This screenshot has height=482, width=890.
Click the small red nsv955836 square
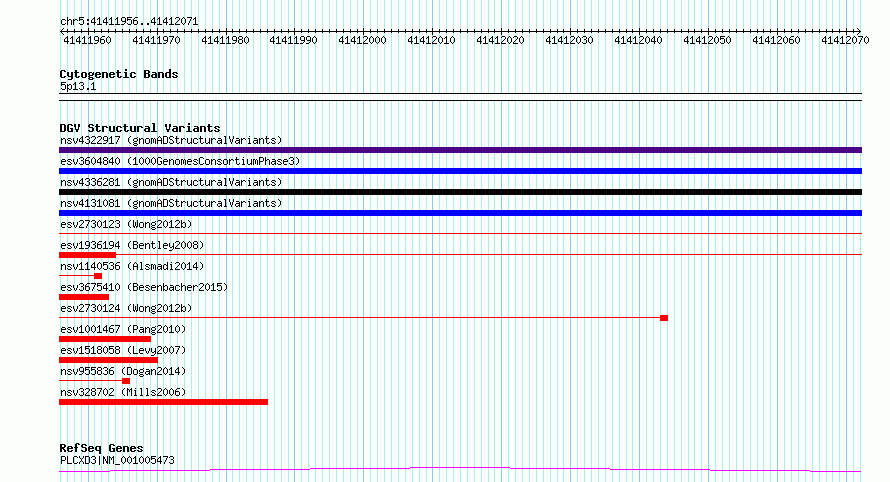126,381
